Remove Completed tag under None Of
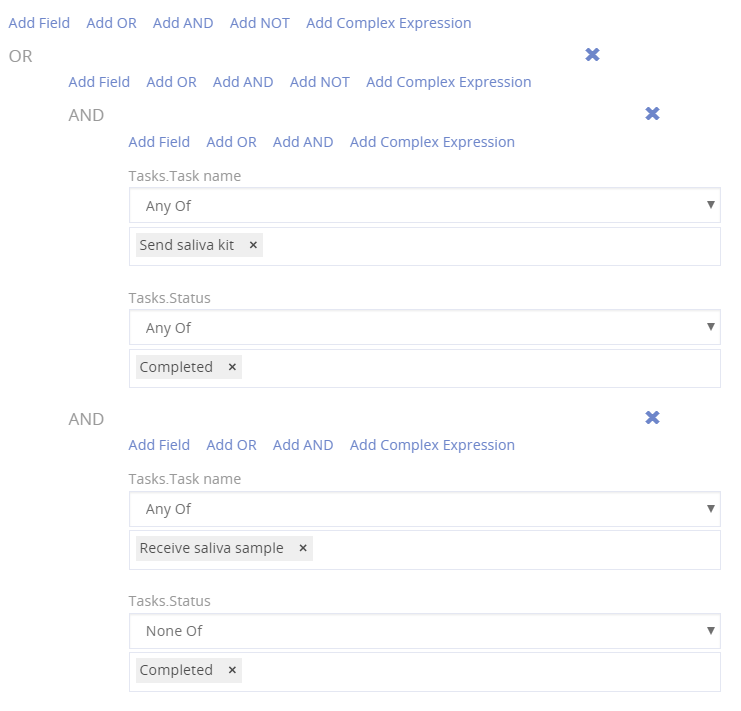741x711 pixels. point(232,670)
